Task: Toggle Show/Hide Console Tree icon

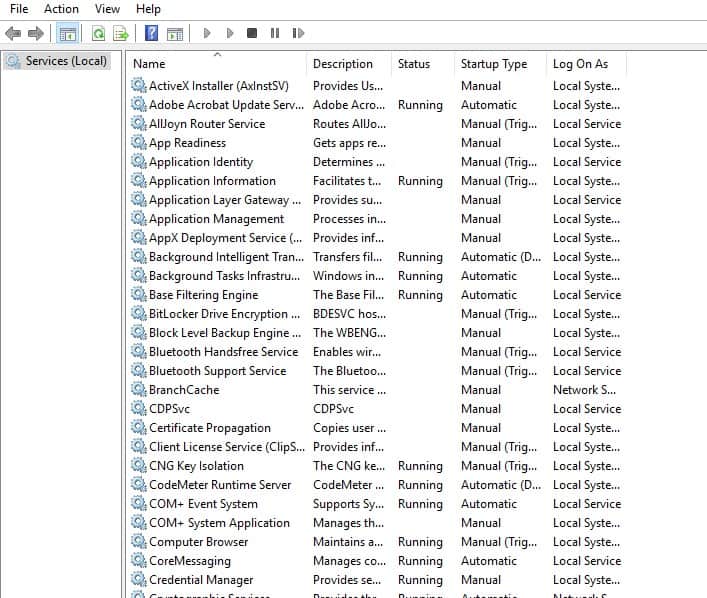Action: click(x=68, y=33)
